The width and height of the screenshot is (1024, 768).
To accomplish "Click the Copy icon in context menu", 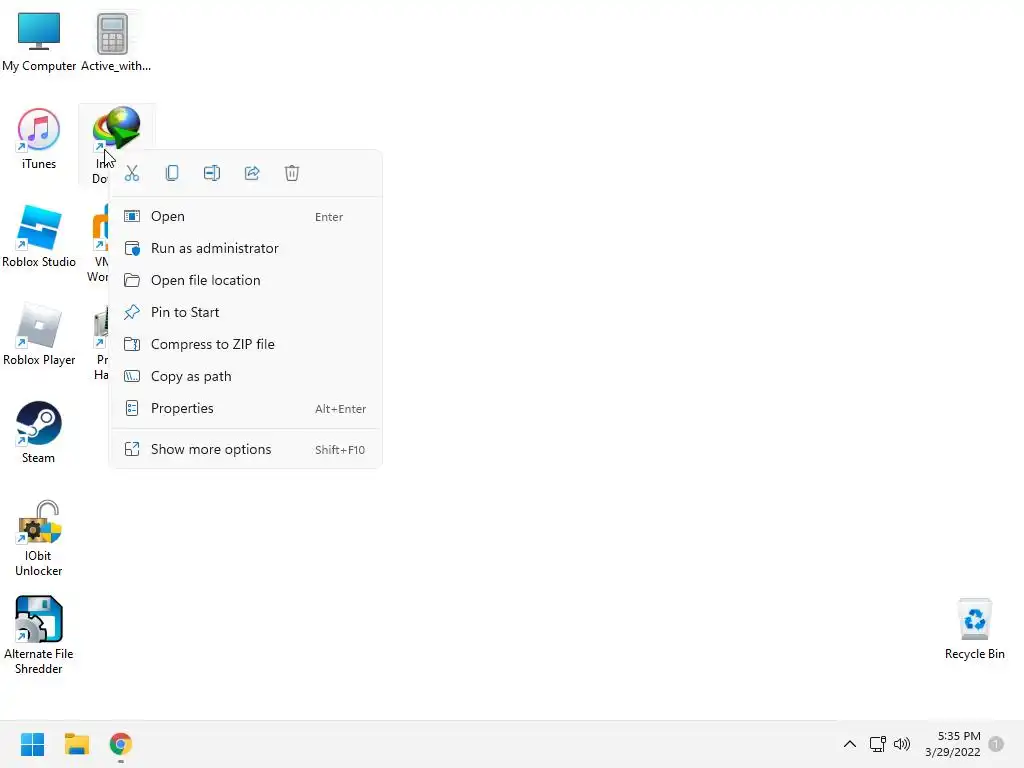I will point(172,173).
